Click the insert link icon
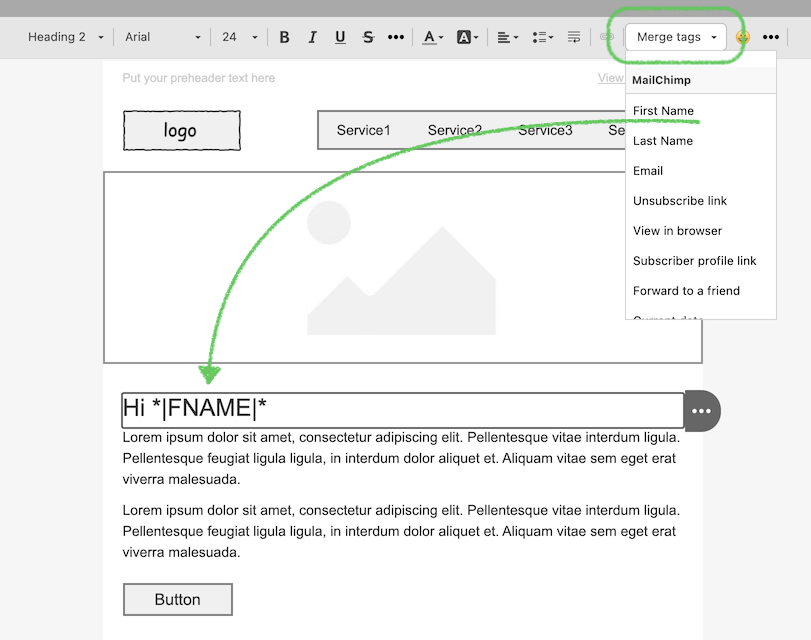 606,37
